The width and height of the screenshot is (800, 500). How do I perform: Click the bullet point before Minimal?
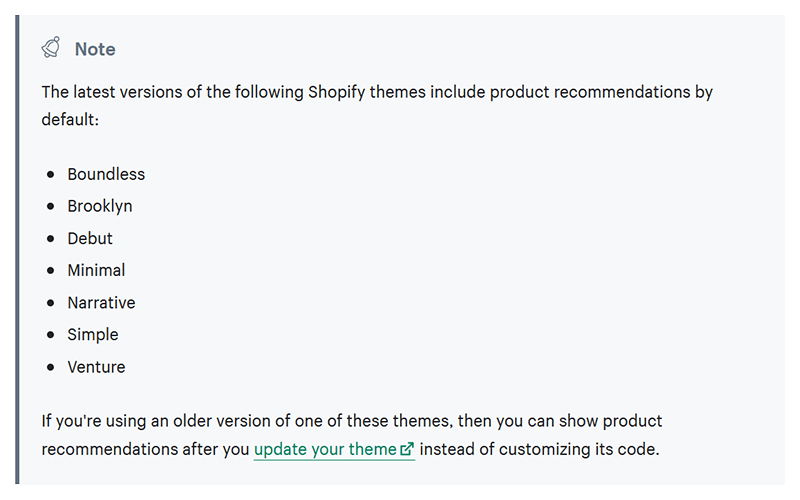click(x=51, y=270)
